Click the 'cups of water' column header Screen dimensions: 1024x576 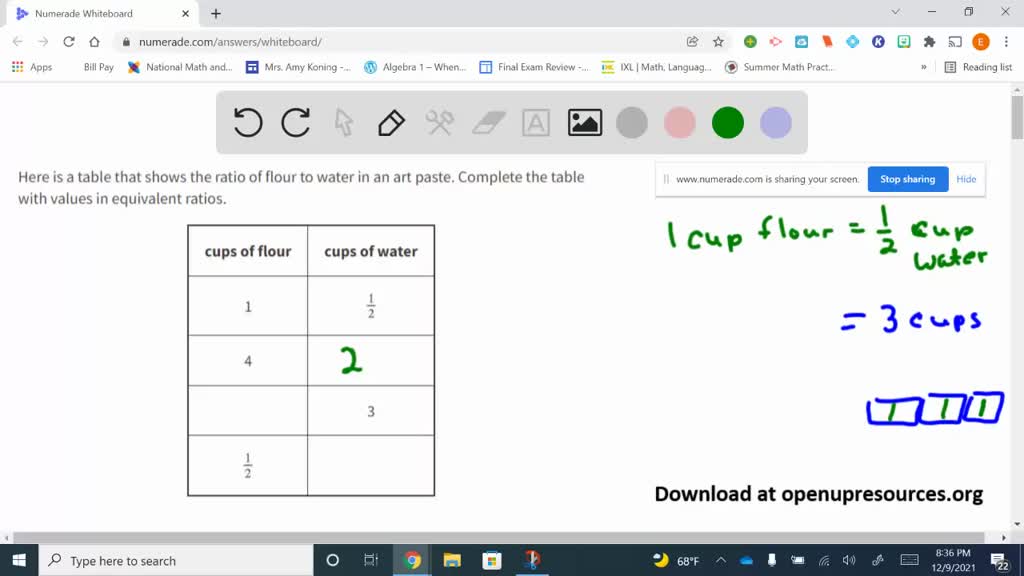pos(370,251)
